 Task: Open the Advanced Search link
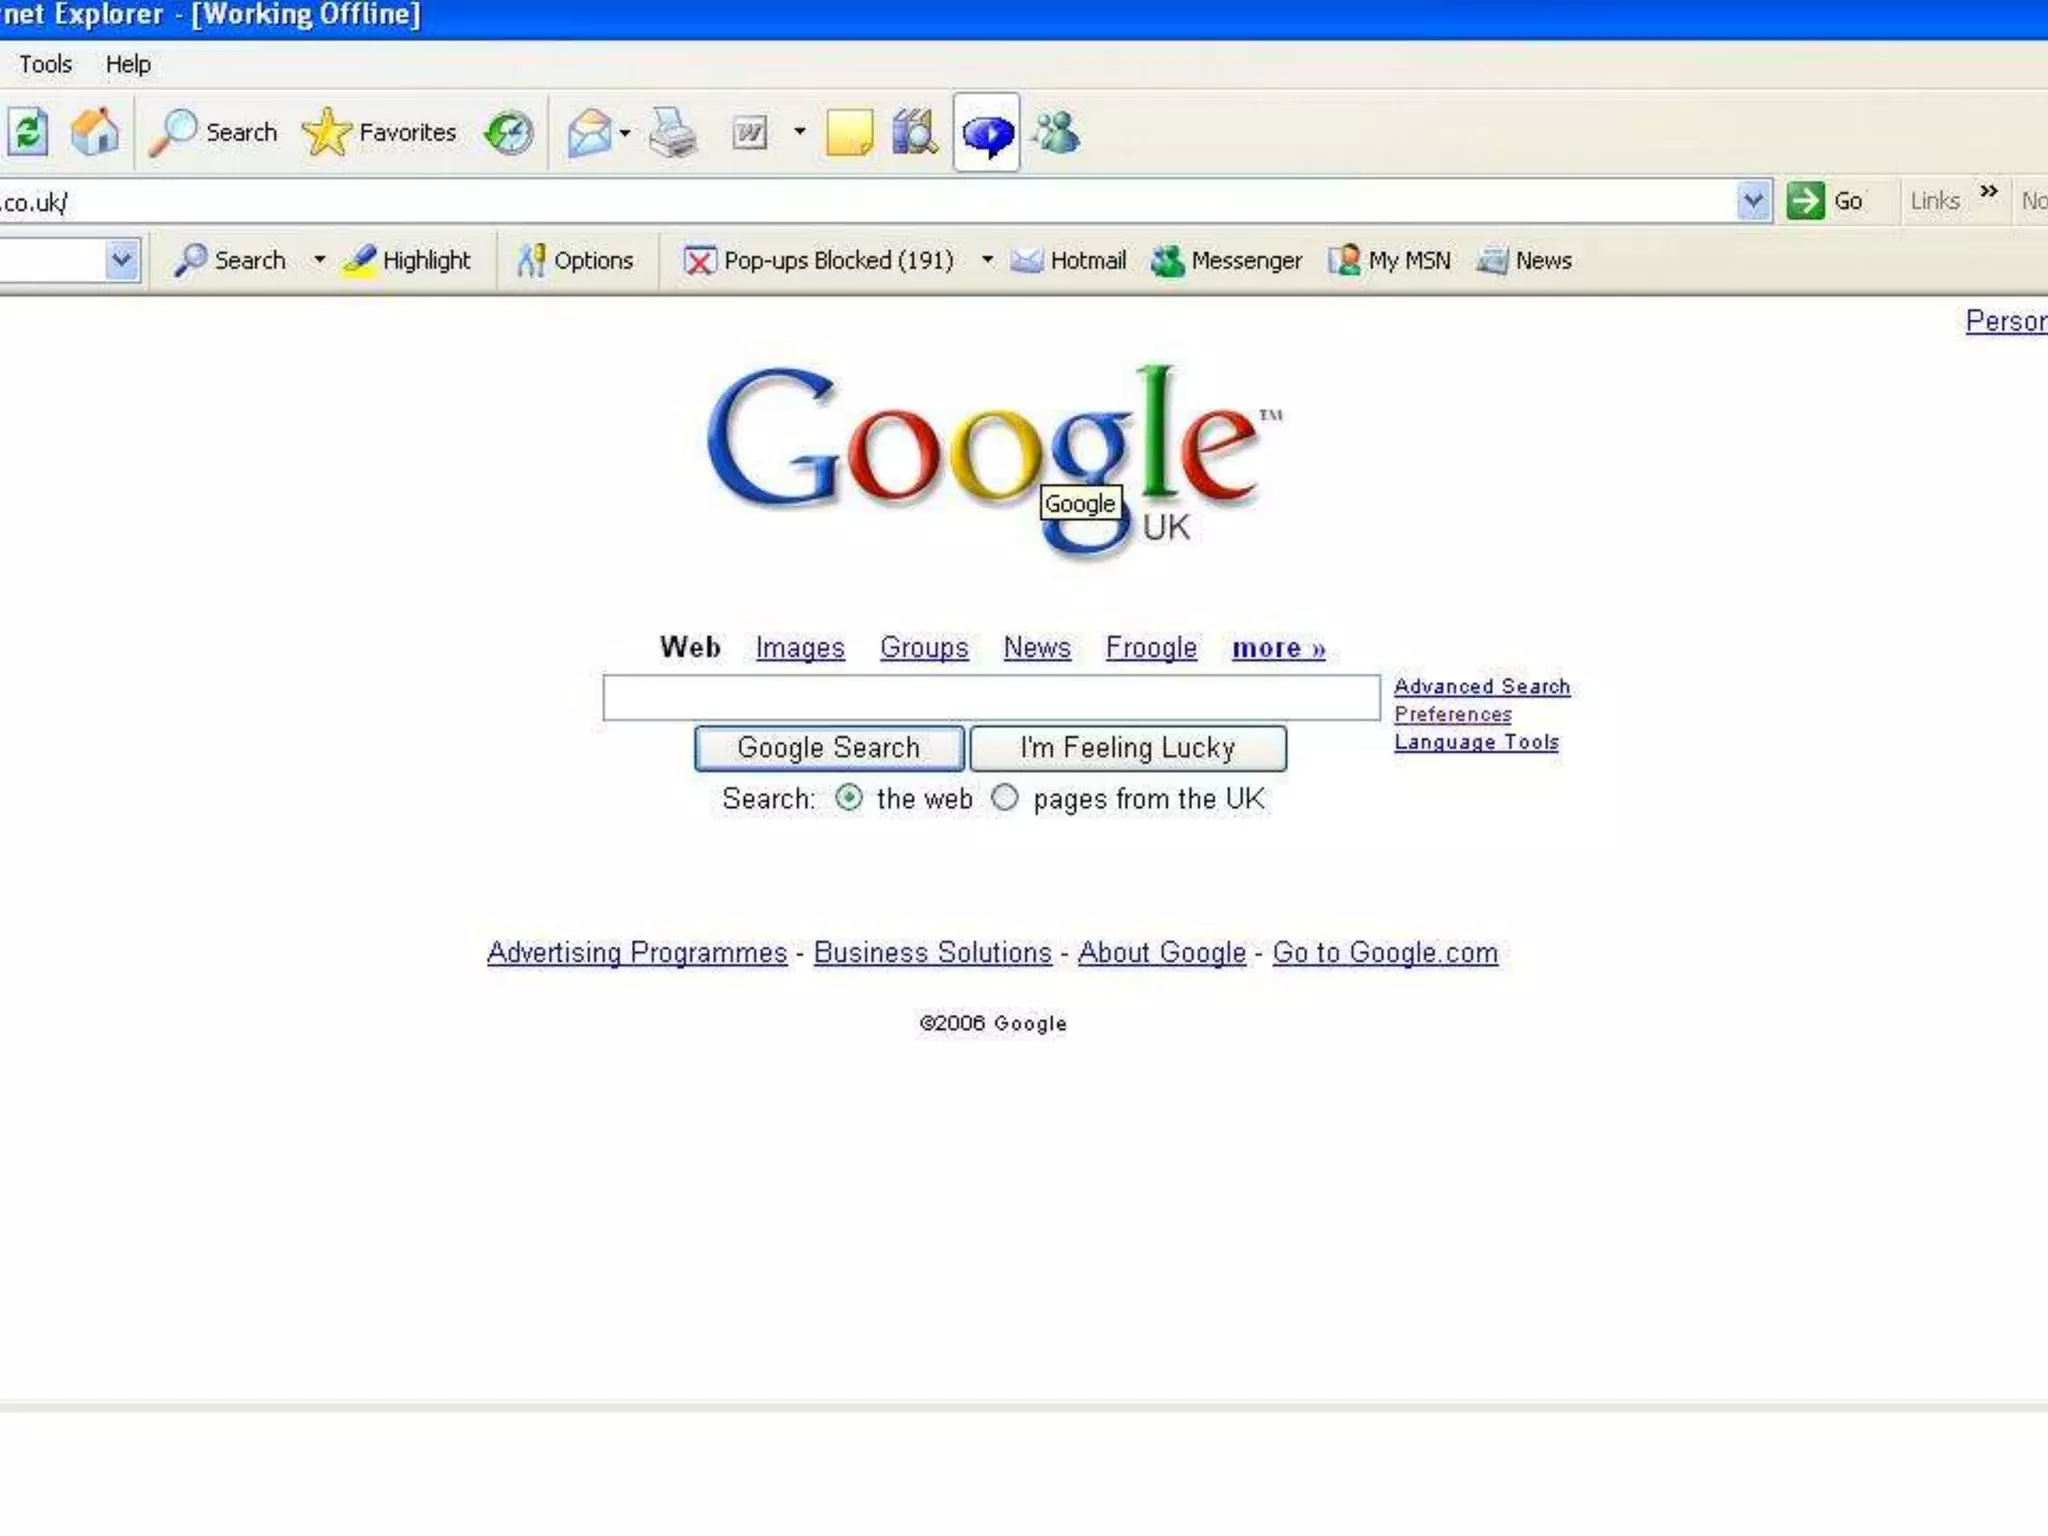(x=1481, y=686)
